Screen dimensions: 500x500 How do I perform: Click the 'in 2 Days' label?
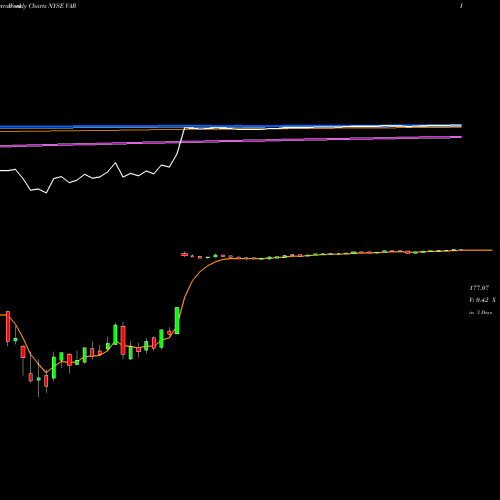point(480,313)
